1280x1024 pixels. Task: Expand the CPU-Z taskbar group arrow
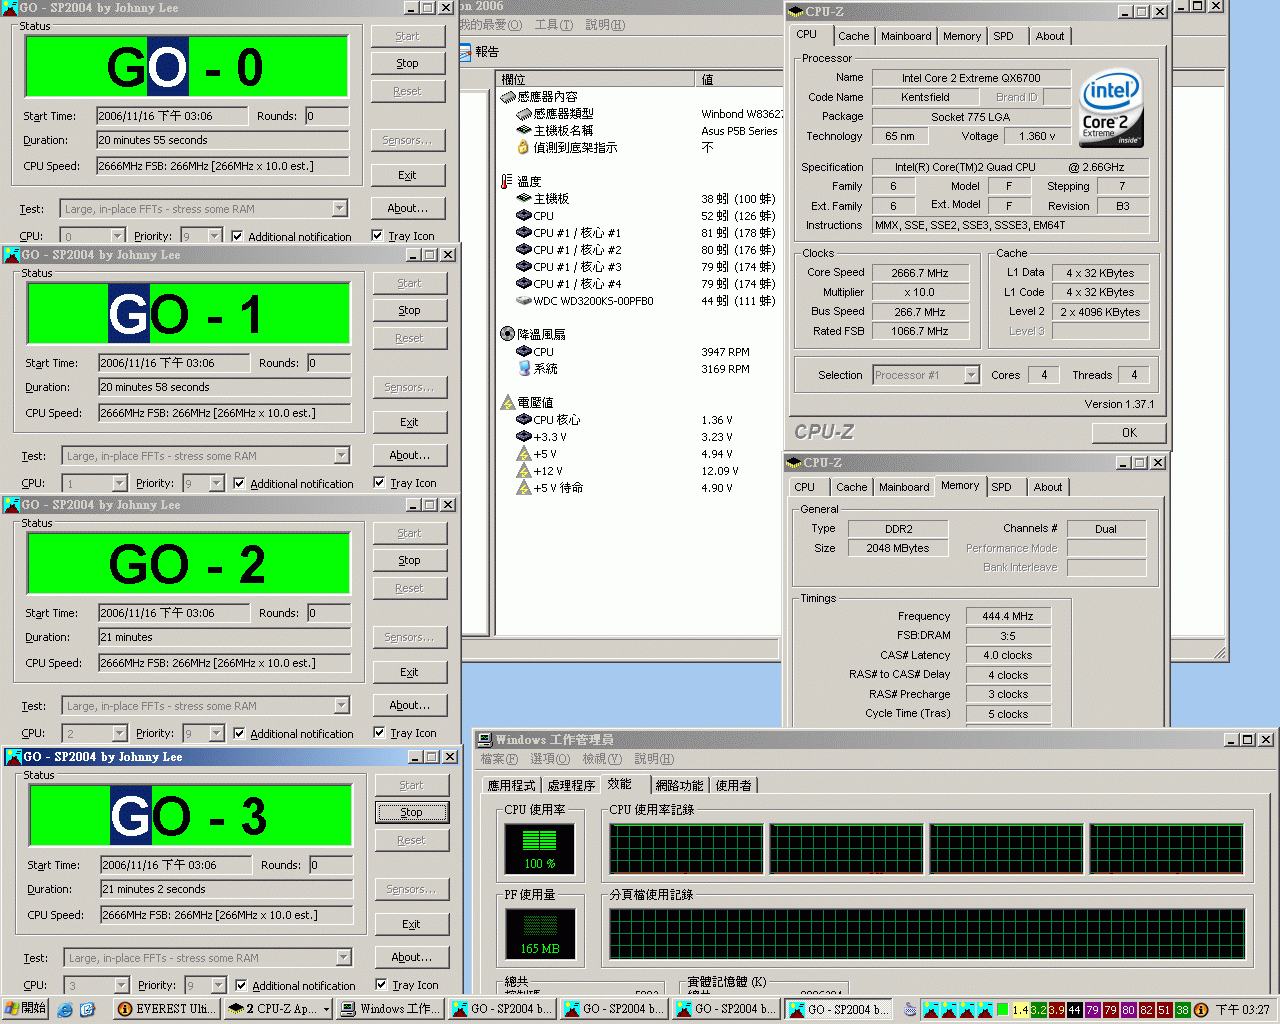pos(326,1010)
